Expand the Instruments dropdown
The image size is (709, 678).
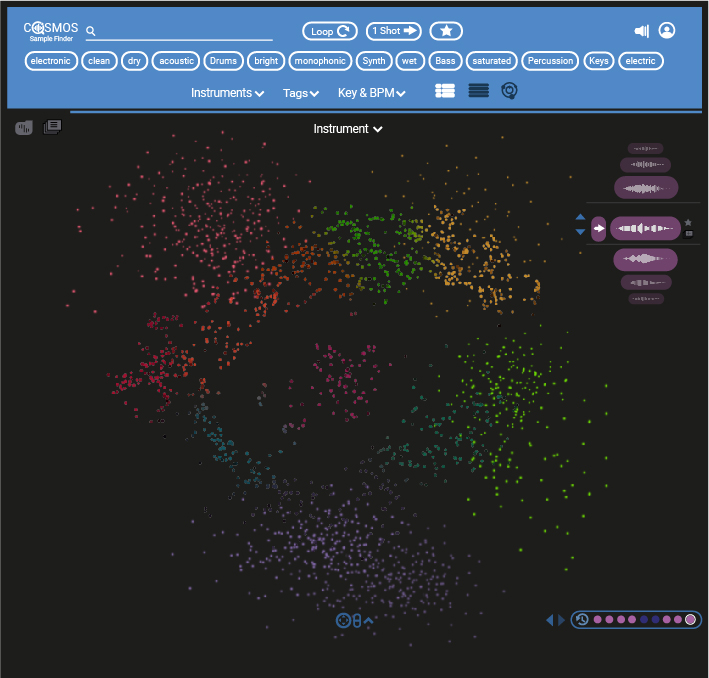227,93
